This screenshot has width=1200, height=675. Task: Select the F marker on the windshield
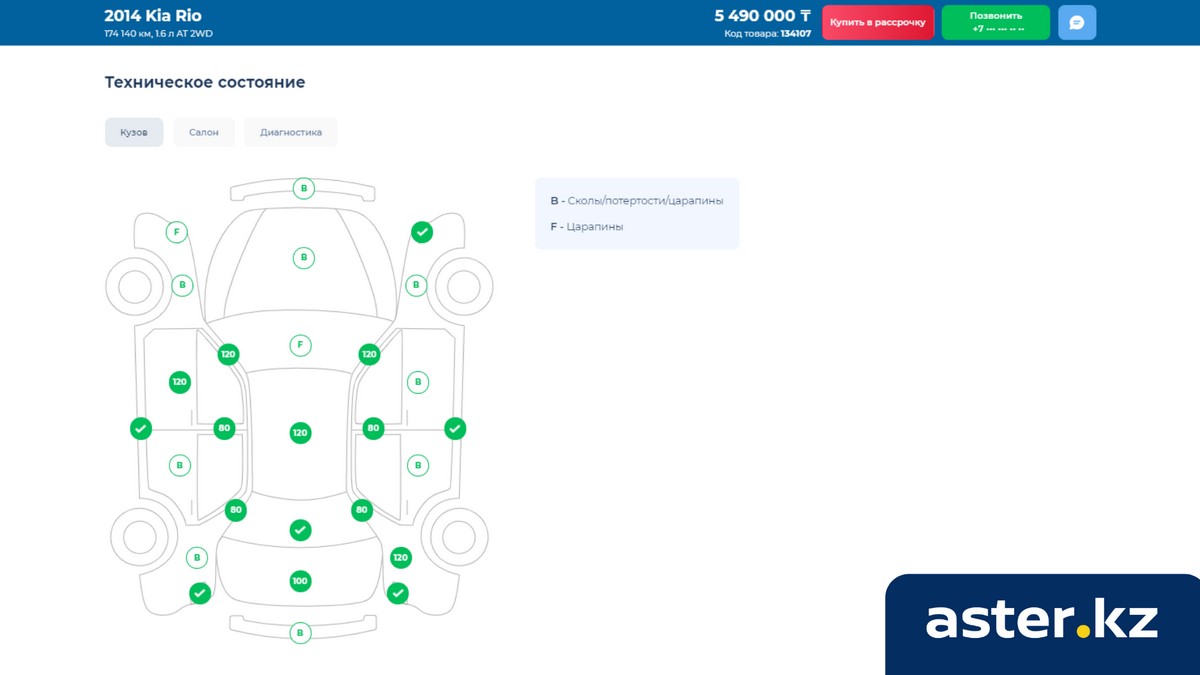299,345
